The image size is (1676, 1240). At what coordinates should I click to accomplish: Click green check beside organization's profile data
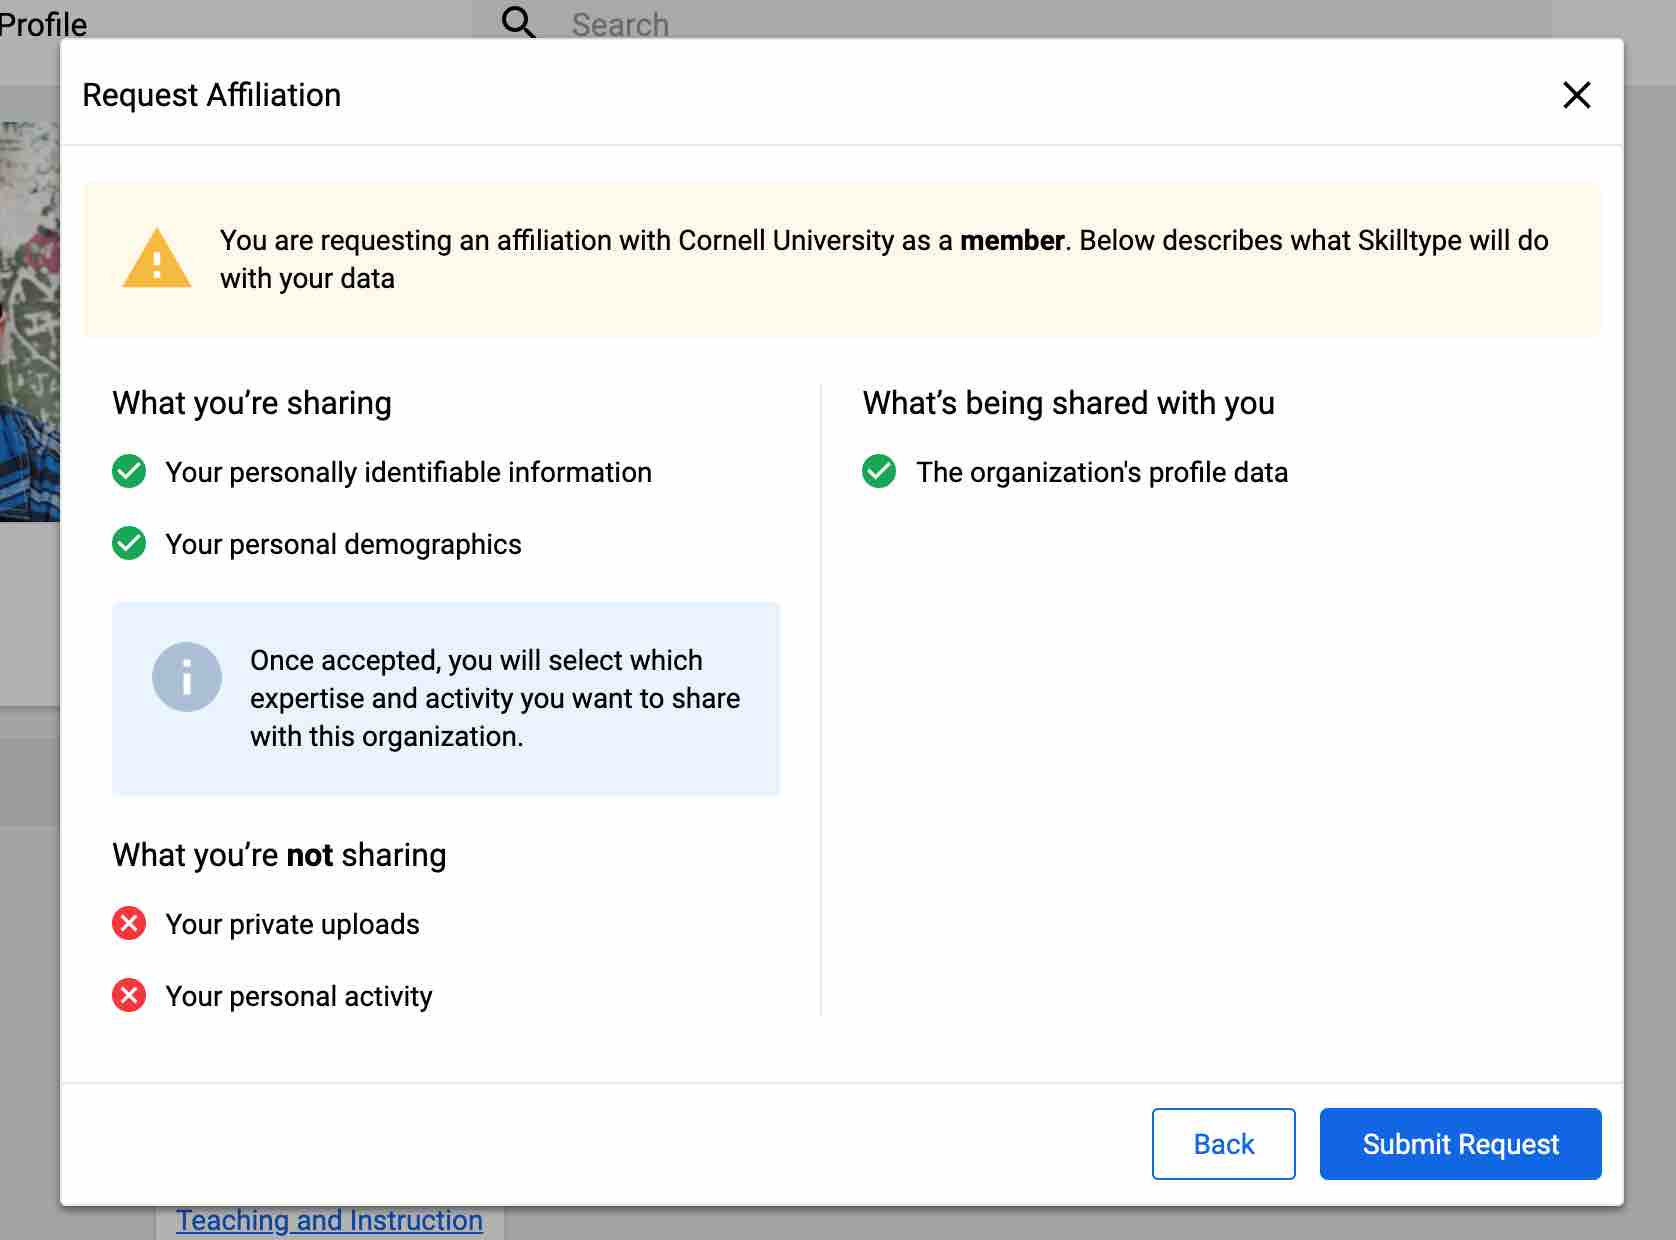click(x=879, y=471)
